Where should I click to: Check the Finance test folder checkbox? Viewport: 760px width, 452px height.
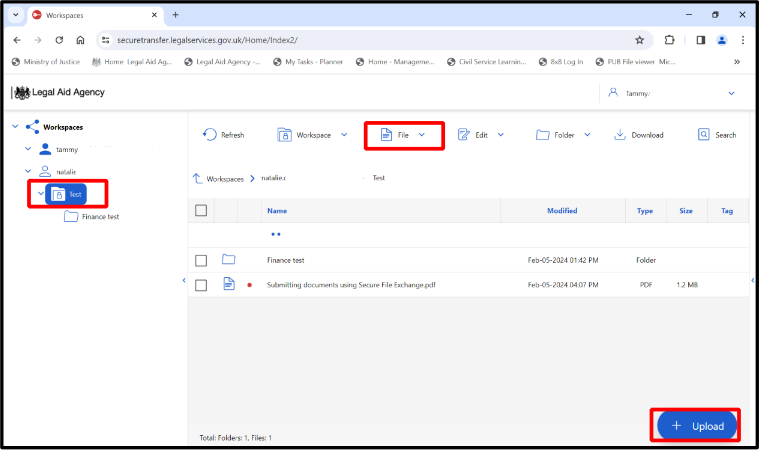click(201, 260)
